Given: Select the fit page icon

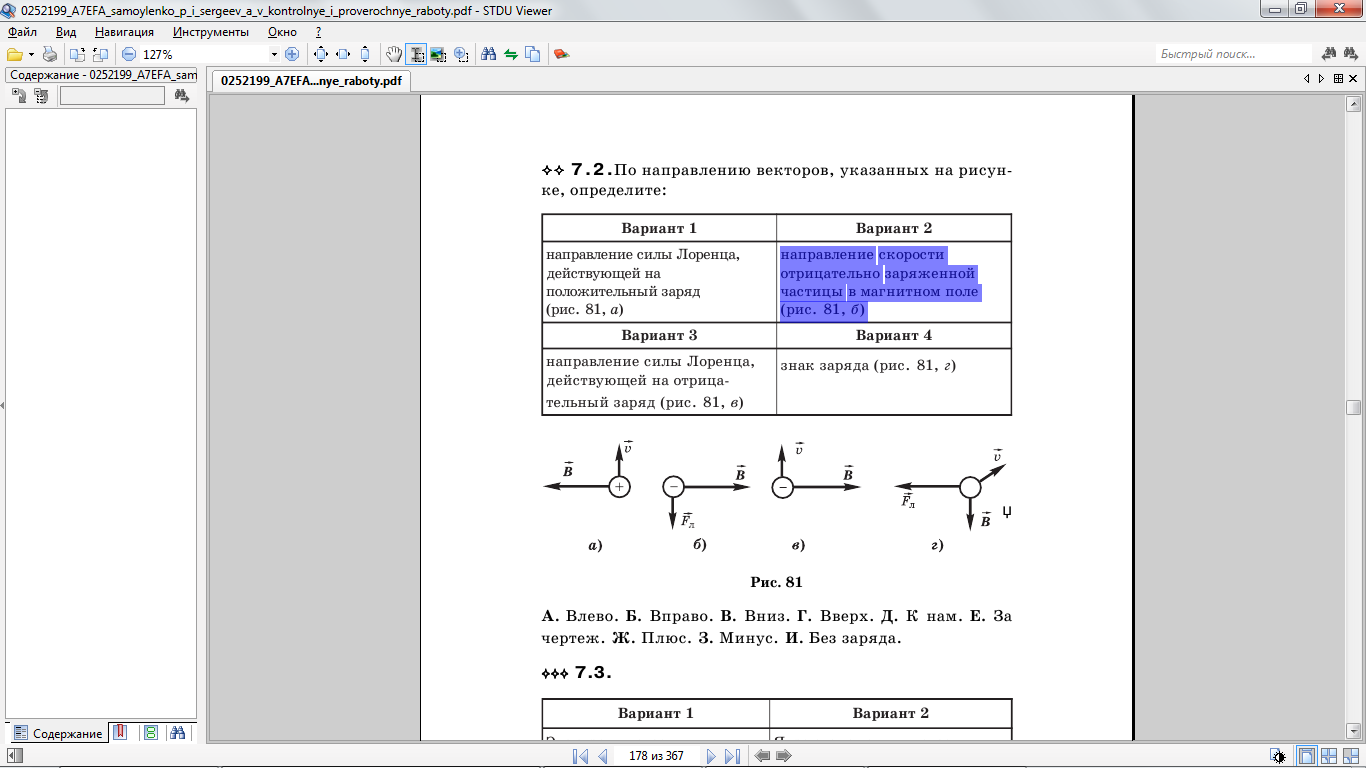Looking at the screenshot, I should (x=321, y=54).
